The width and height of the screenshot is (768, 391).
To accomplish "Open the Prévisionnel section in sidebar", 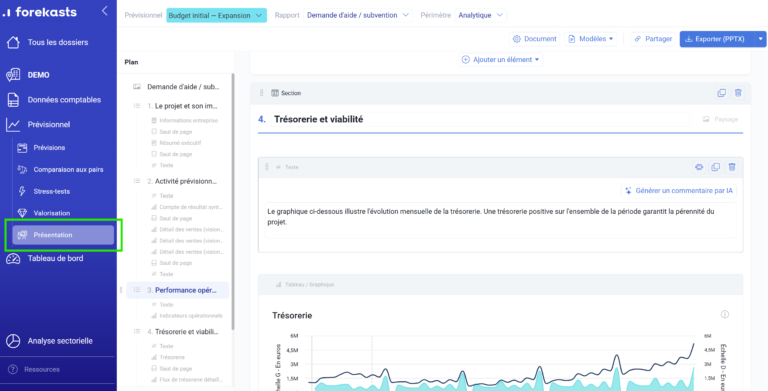I will (x=39, y=124).
